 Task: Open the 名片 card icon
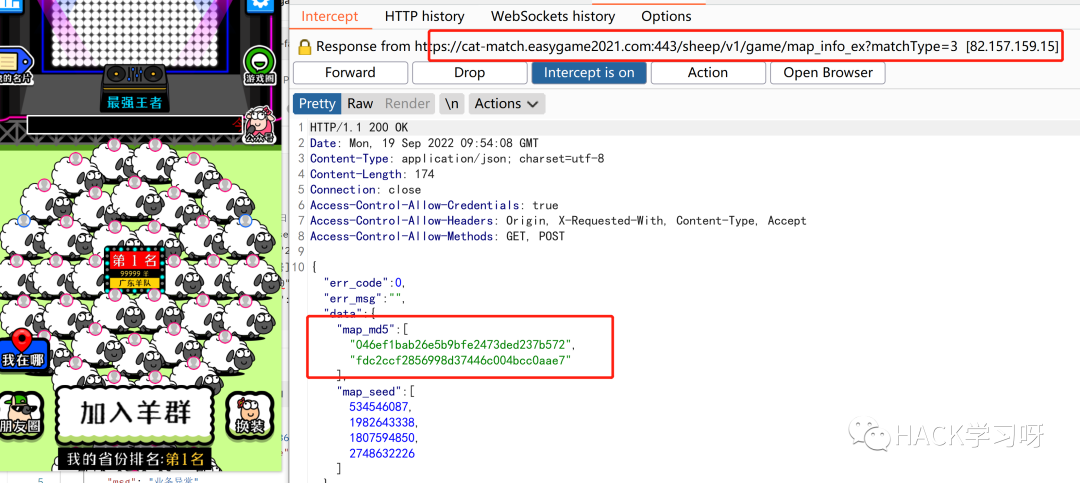(x=14, y=66)
